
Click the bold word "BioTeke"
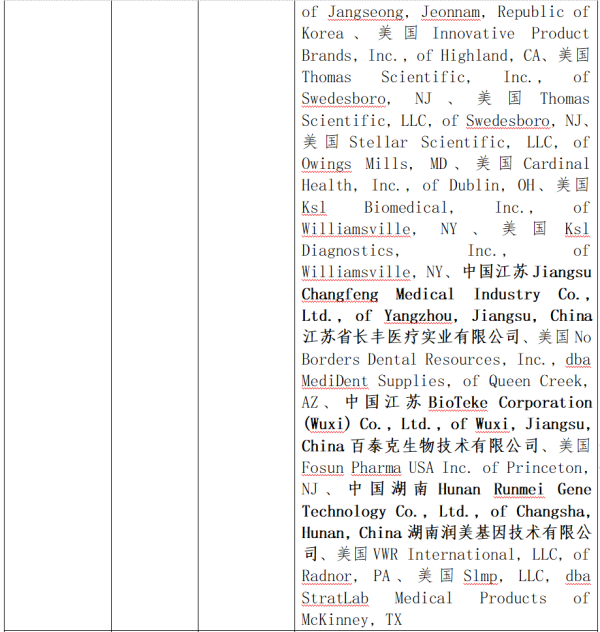coord(458,403)
